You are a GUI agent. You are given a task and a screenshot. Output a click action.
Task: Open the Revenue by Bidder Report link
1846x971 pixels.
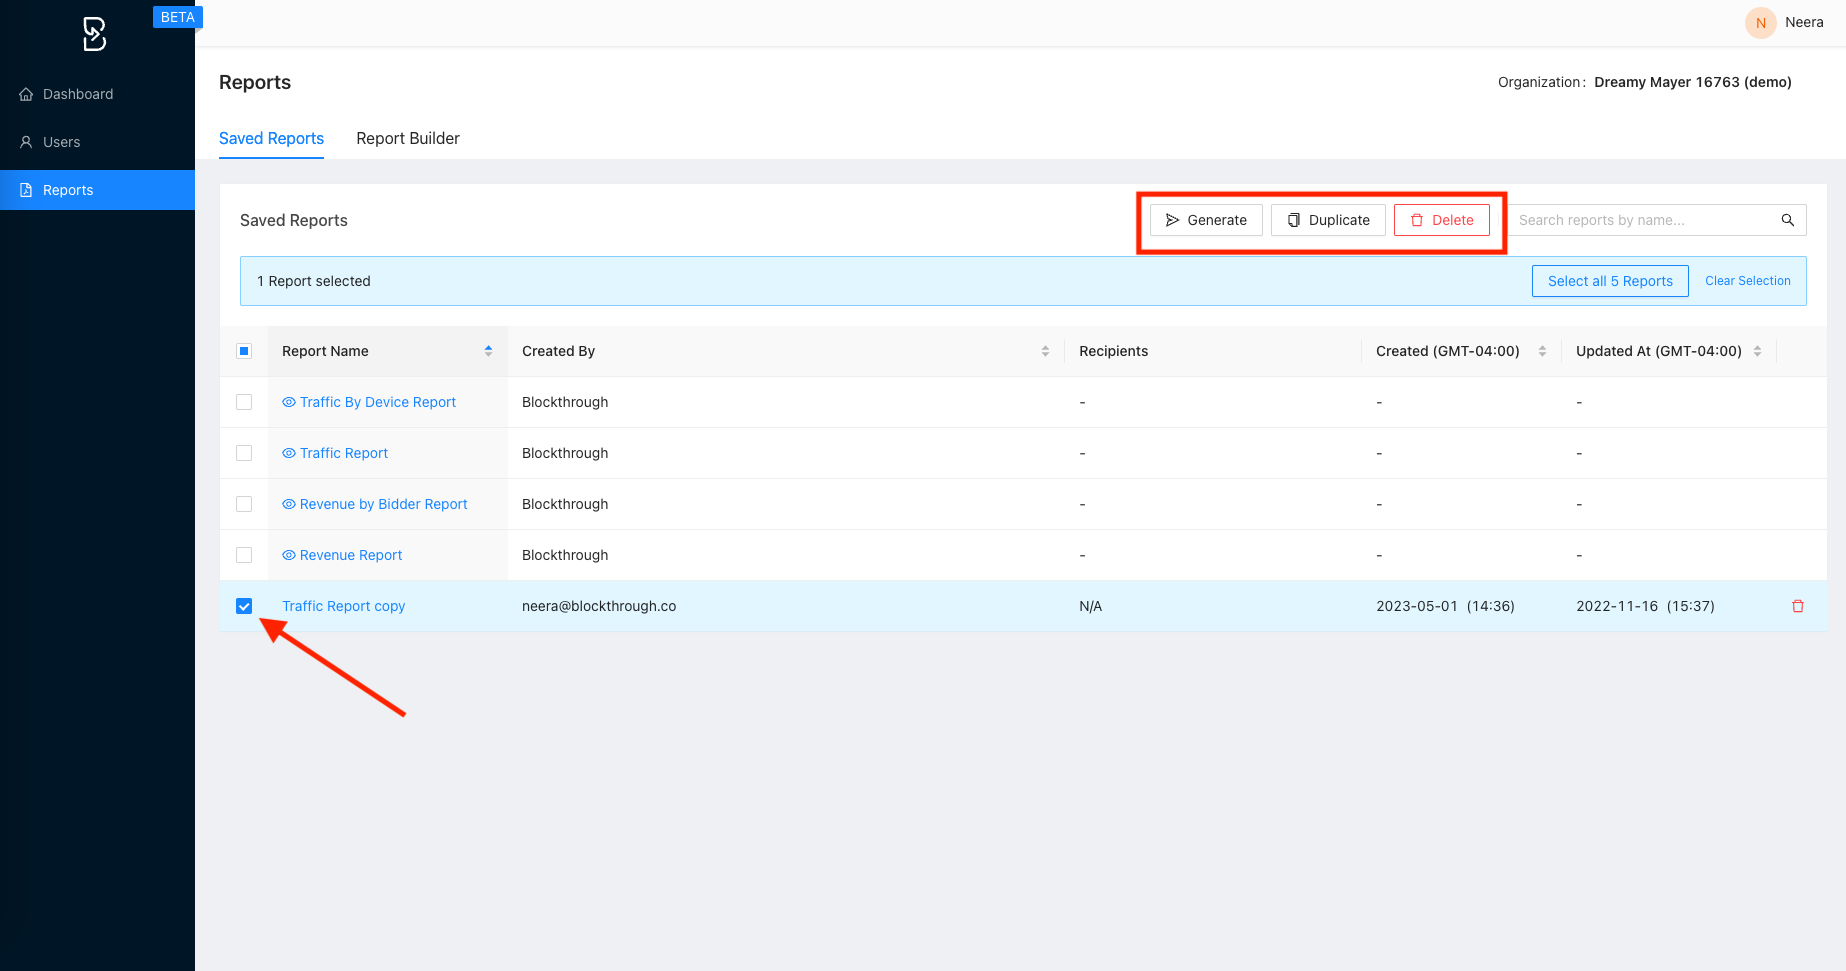(x=384, y=504)
